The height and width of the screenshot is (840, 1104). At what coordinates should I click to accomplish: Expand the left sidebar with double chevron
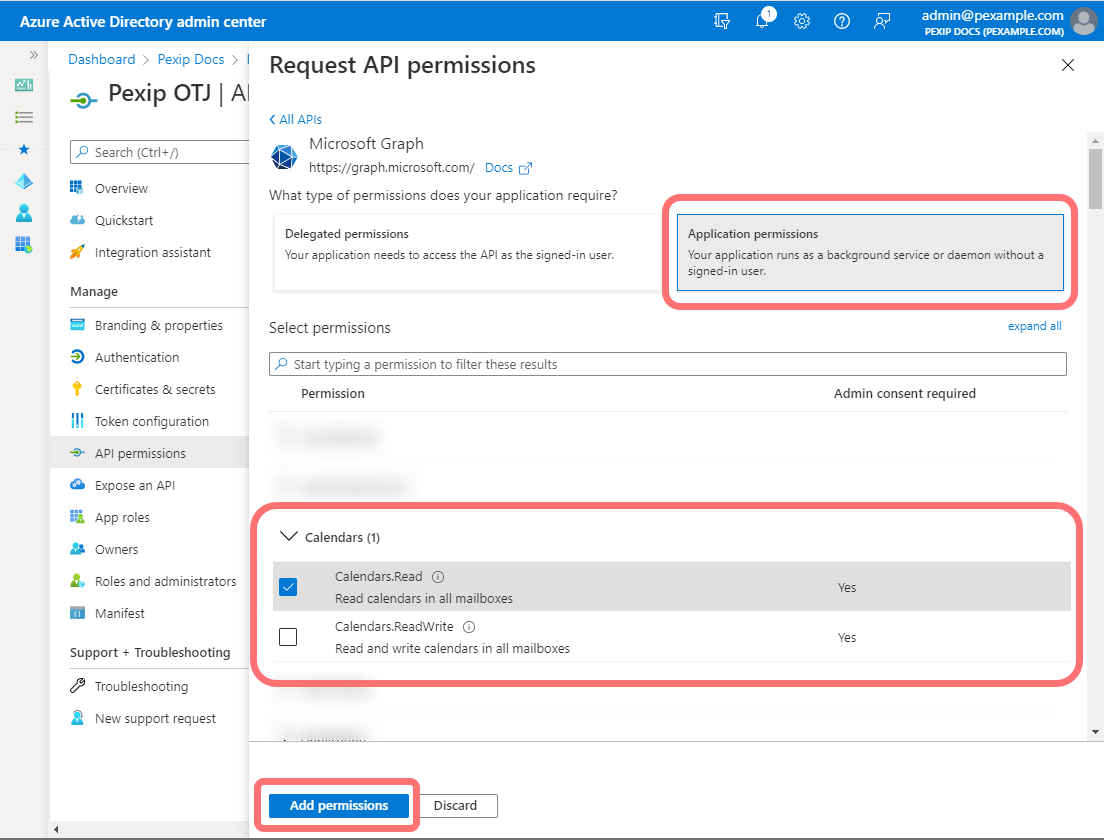(x=33, y=55)
